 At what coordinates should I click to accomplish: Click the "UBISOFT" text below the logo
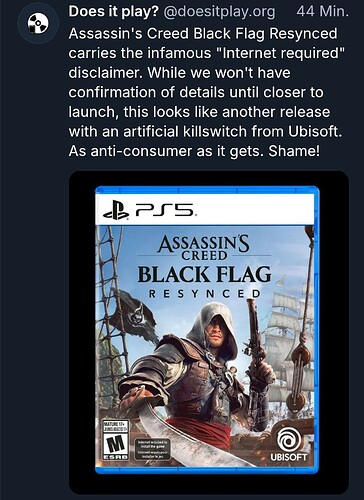pos(289,457)
